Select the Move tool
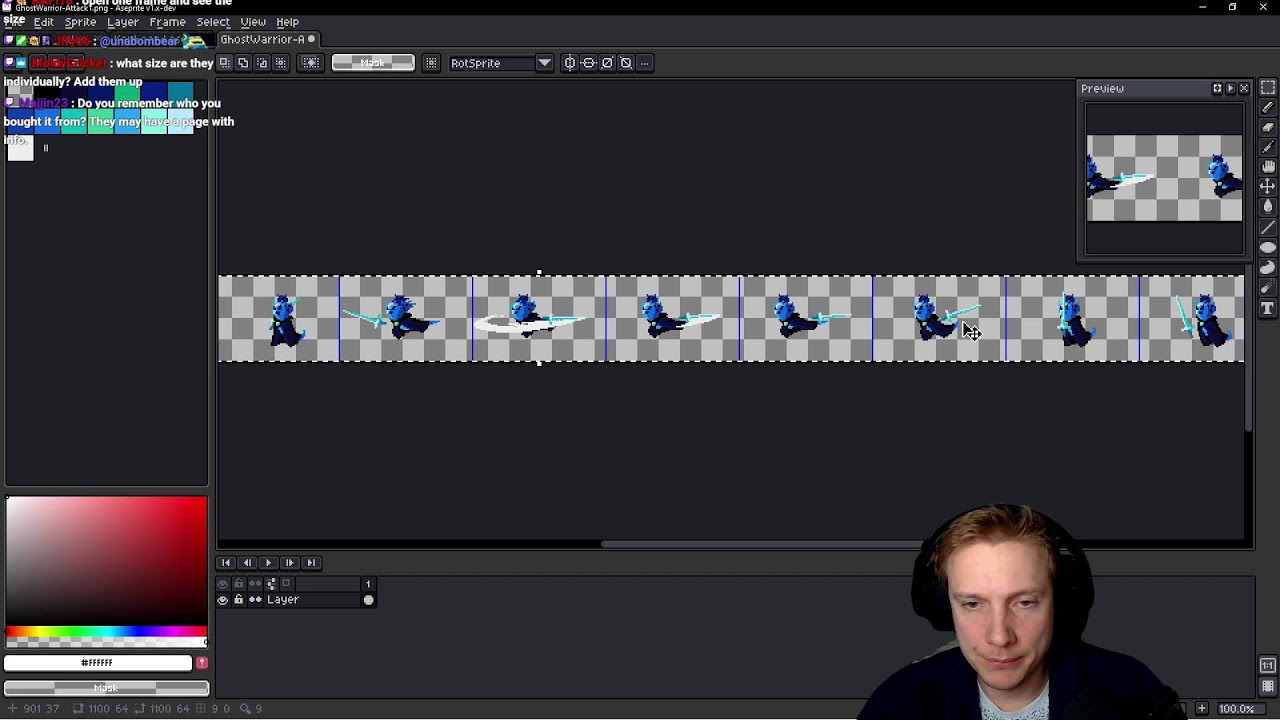The image size is (1280, 720). 1268,187
